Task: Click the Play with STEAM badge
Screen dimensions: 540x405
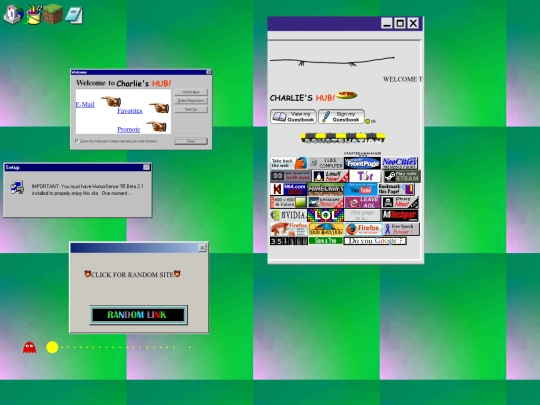Action: coord(402,176)
